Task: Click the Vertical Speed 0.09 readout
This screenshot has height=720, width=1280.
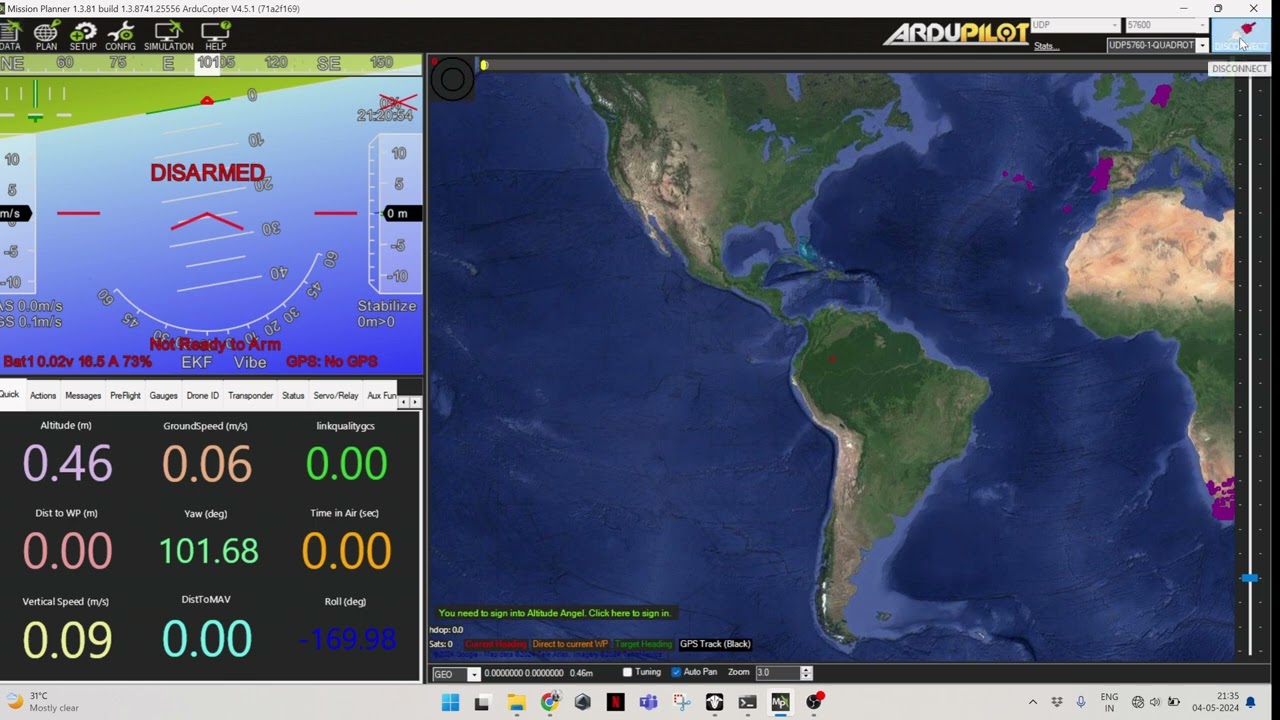Action: pyautogui.click(x=67, y=640)
